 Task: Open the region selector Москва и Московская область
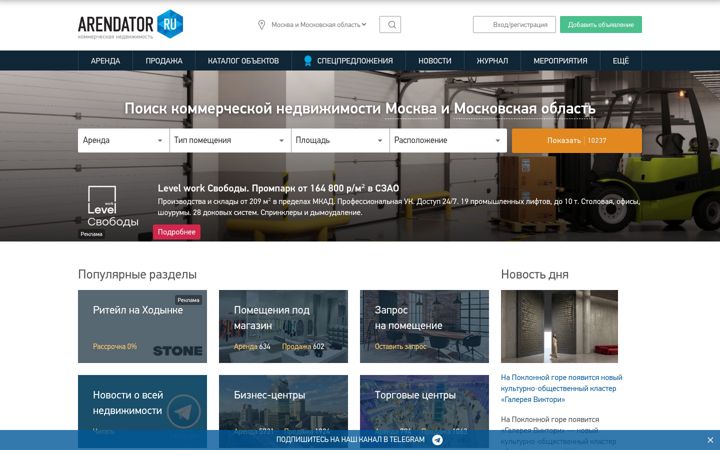pyautogui.click(x=319, y=25)
